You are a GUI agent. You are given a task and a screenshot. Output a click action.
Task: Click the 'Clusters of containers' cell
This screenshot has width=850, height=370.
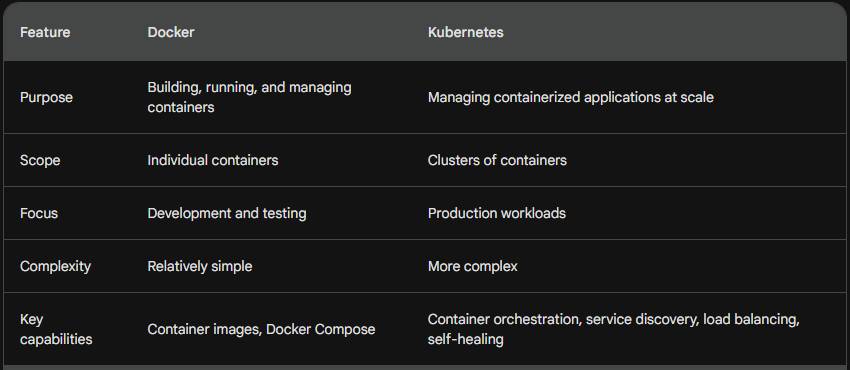click(497, 160)
